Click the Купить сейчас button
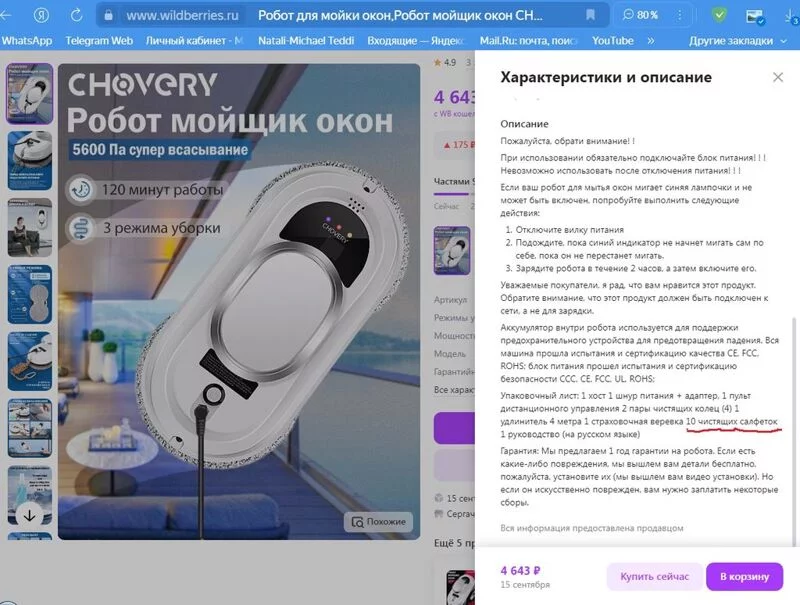This screenshot has height=605, width=800. 654,576
